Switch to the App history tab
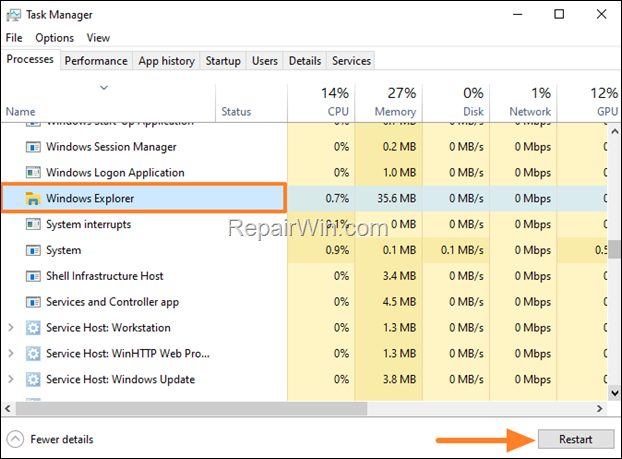Screen dimensions: 622x459 [166, 61]
